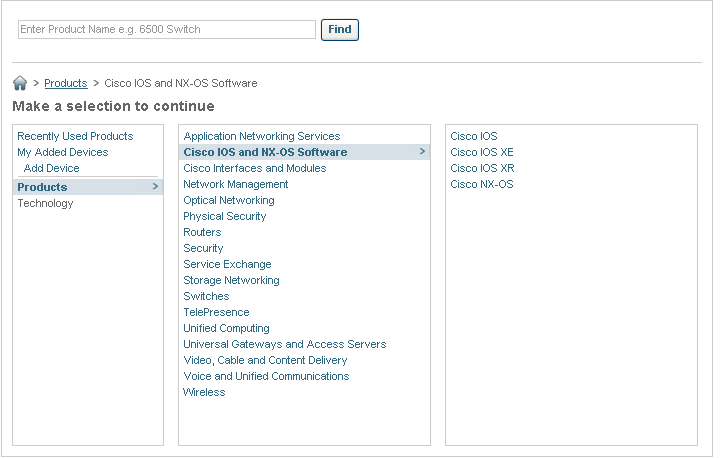Viewport: 720px width, 458px height.
Task: Select the Technology category
Action: click(45, 203)
